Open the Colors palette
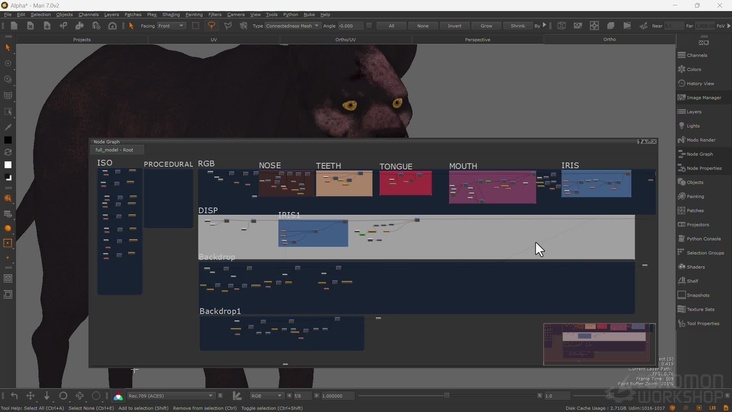This screenshot has height=412, width=732. click(x=694, y=69)
